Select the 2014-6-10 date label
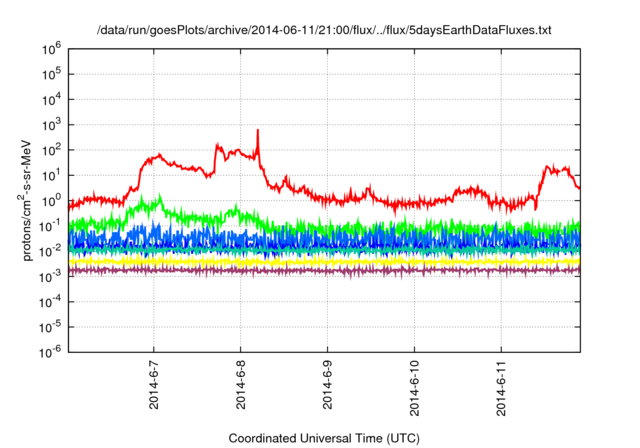Image resolution: width=640 pixels, height=448 pixels. (x=414, y=388)
